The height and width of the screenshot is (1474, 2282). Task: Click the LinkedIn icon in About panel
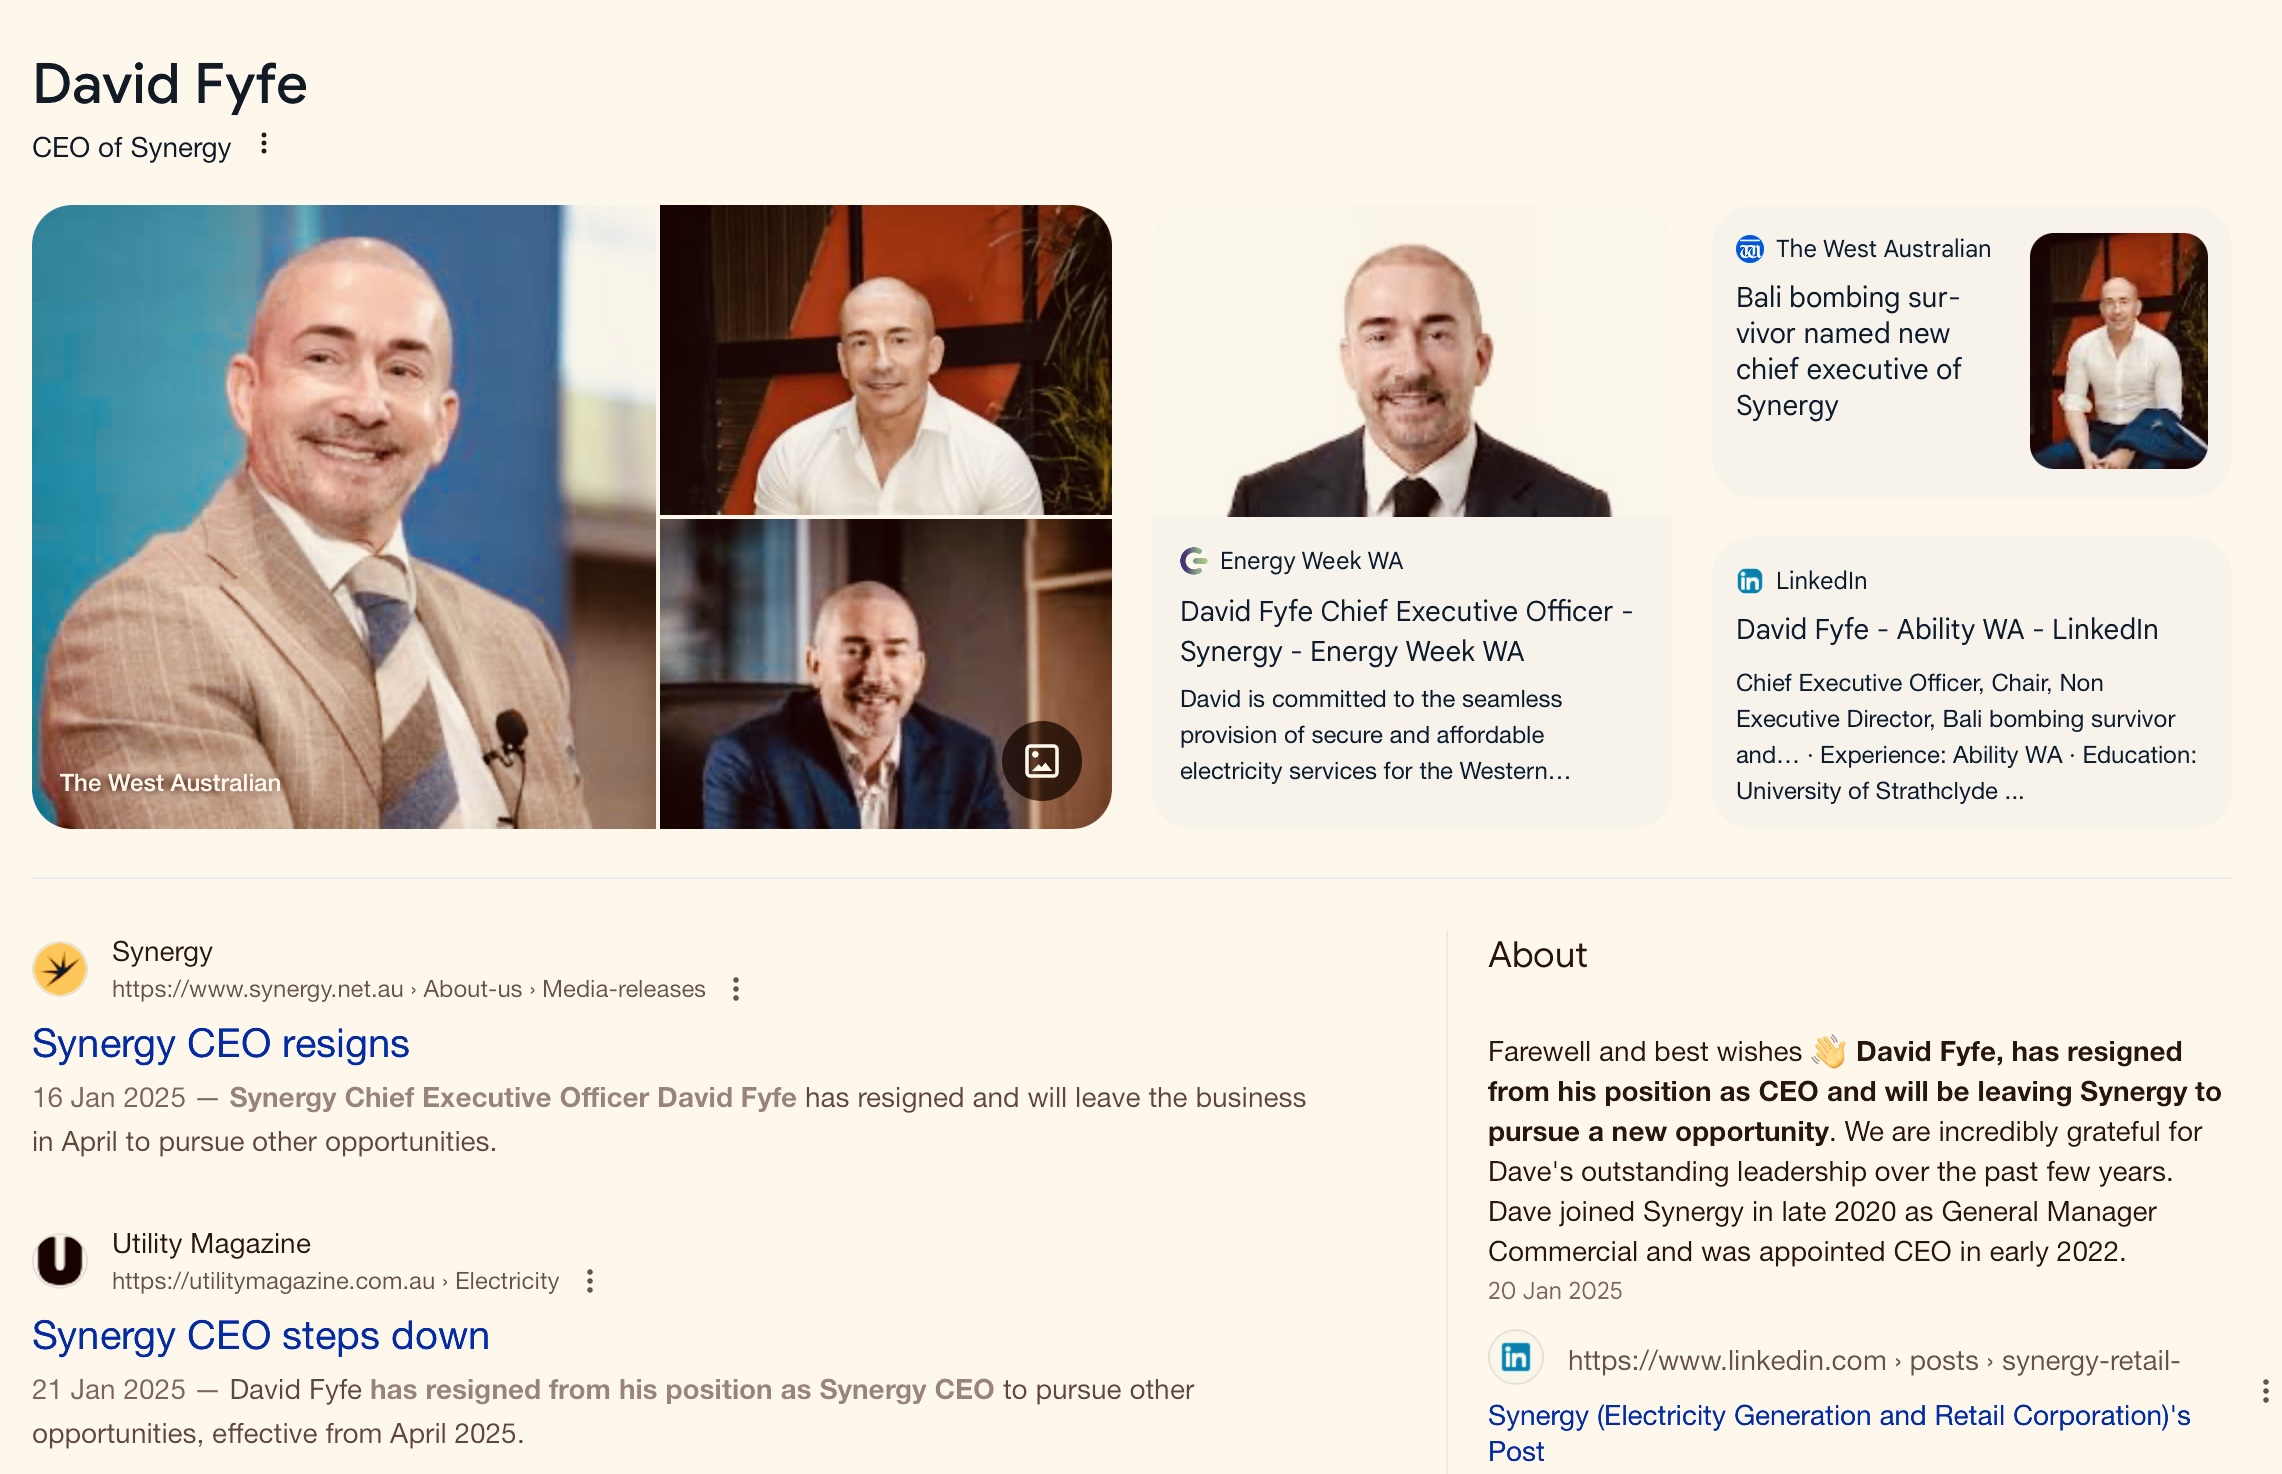[1516, 1357]
